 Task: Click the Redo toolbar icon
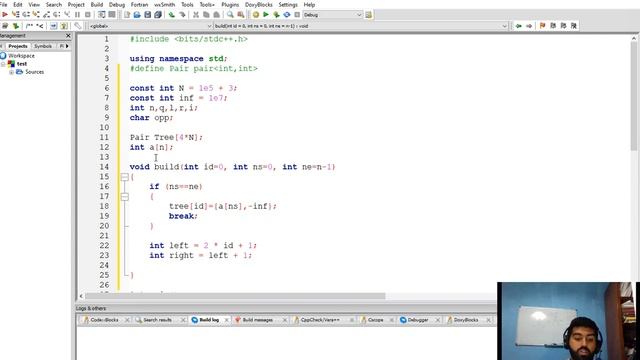pyautogui.click(x=182, y=15)
